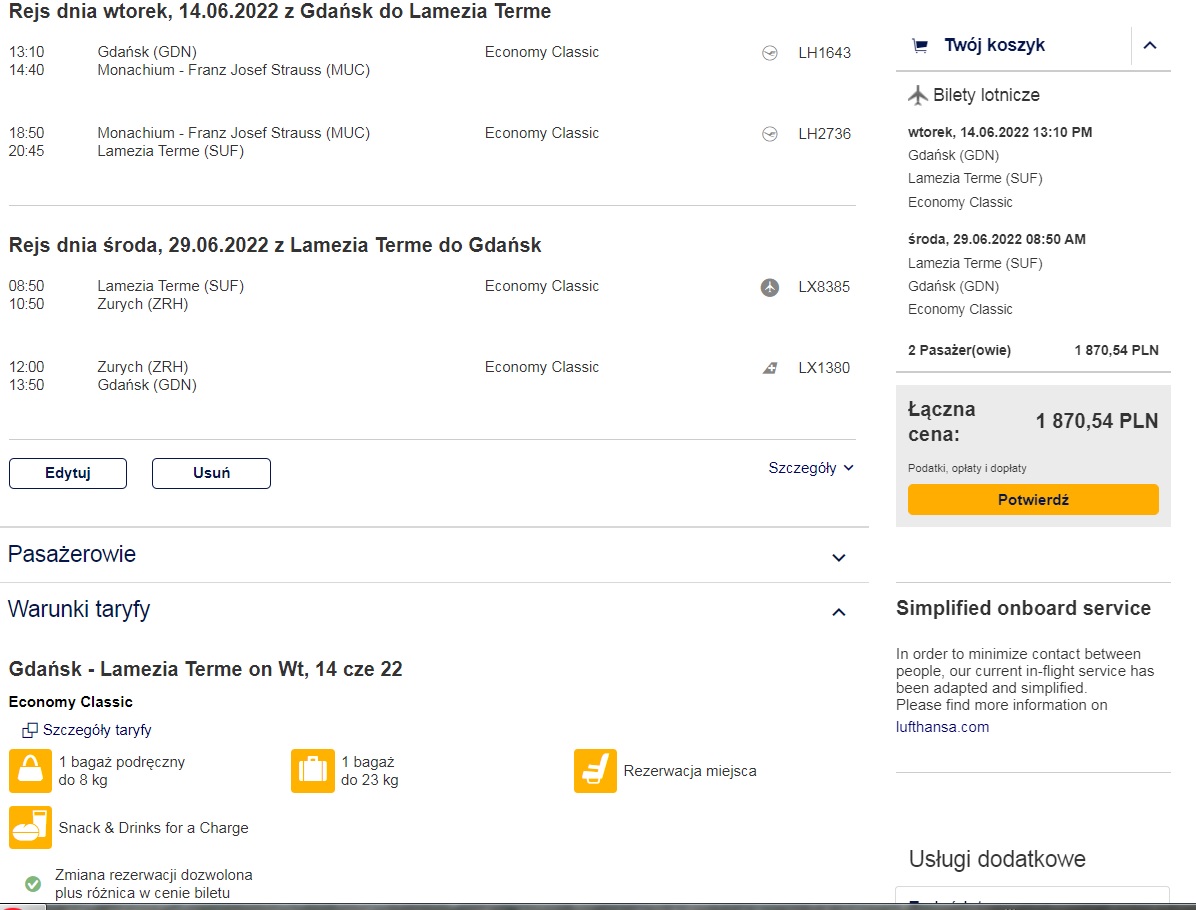Open the lufthansa.com link
Image resolution: width=1196 pixels, height=910 pixels.
click(x=942, y=727)
